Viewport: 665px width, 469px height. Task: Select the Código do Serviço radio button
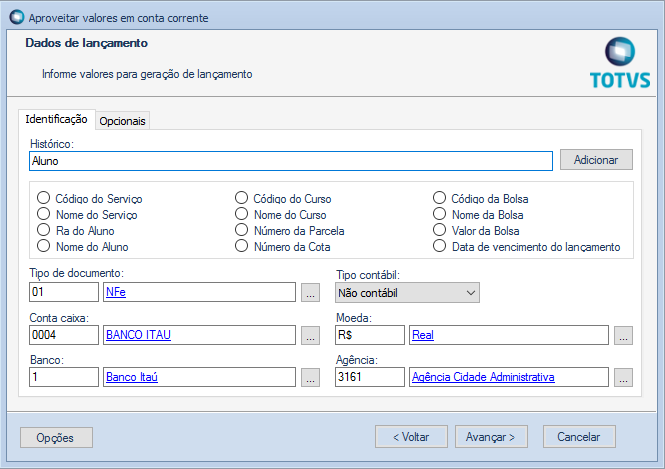(43, 198)
